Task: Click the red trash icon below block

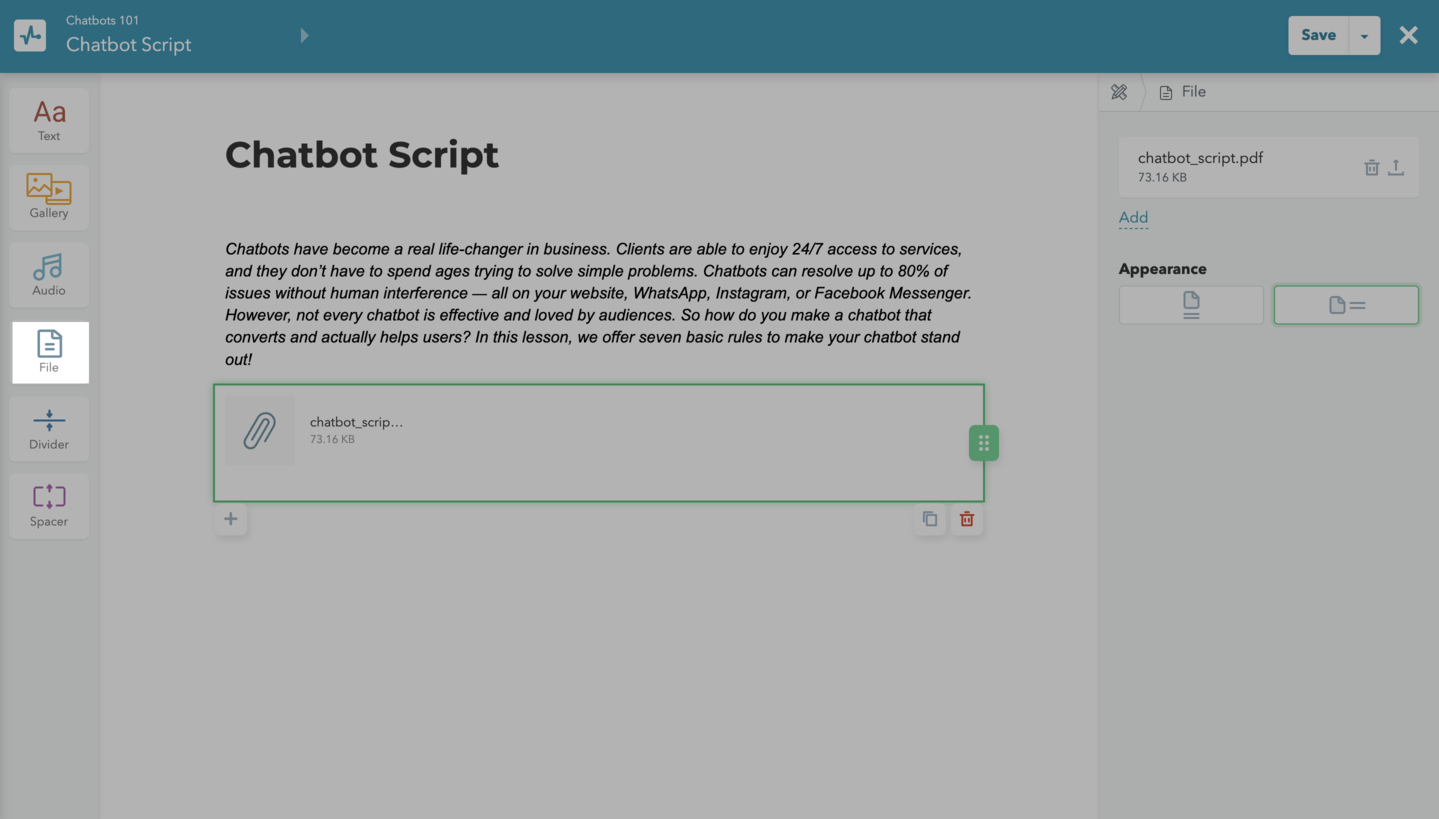Action: (x=966, y=519)
